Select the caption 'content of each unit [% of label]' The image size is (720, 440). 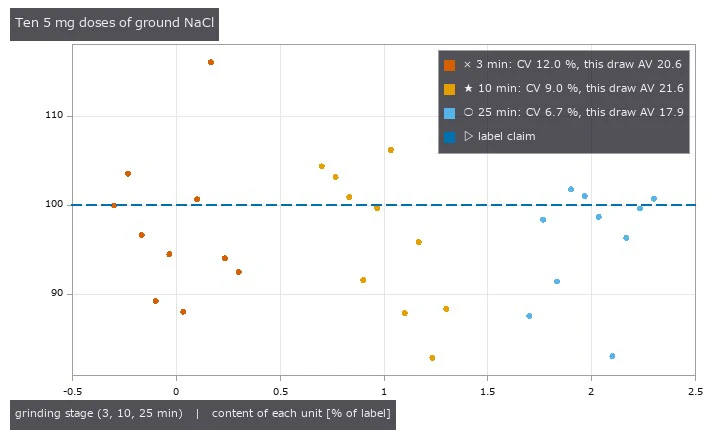(x=301, y=413)
